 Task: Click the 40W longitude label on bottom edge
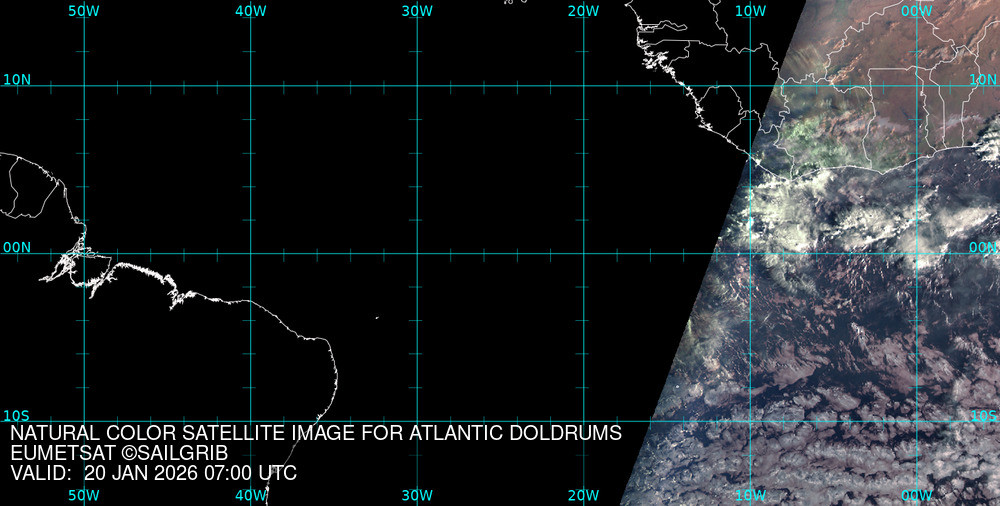[x=250, y=495]
